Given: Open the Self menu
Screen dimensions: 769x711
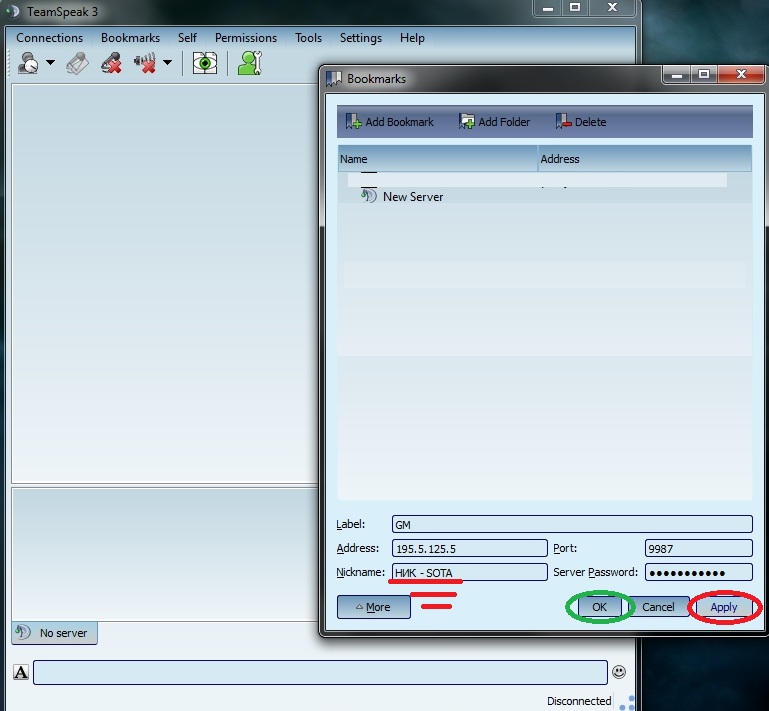Looking at the screenshot, I should (x=187, y=38).
